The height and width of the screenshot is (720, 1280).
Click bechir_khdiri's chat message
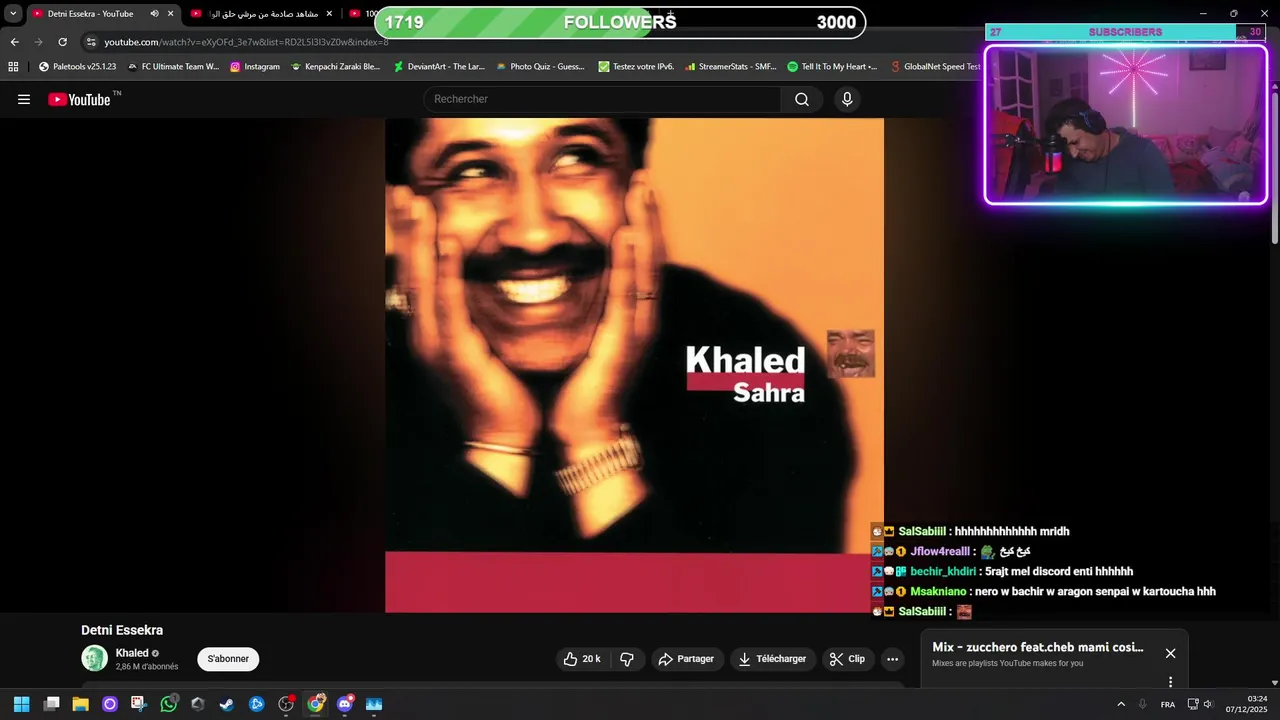tap(1002, 571)
